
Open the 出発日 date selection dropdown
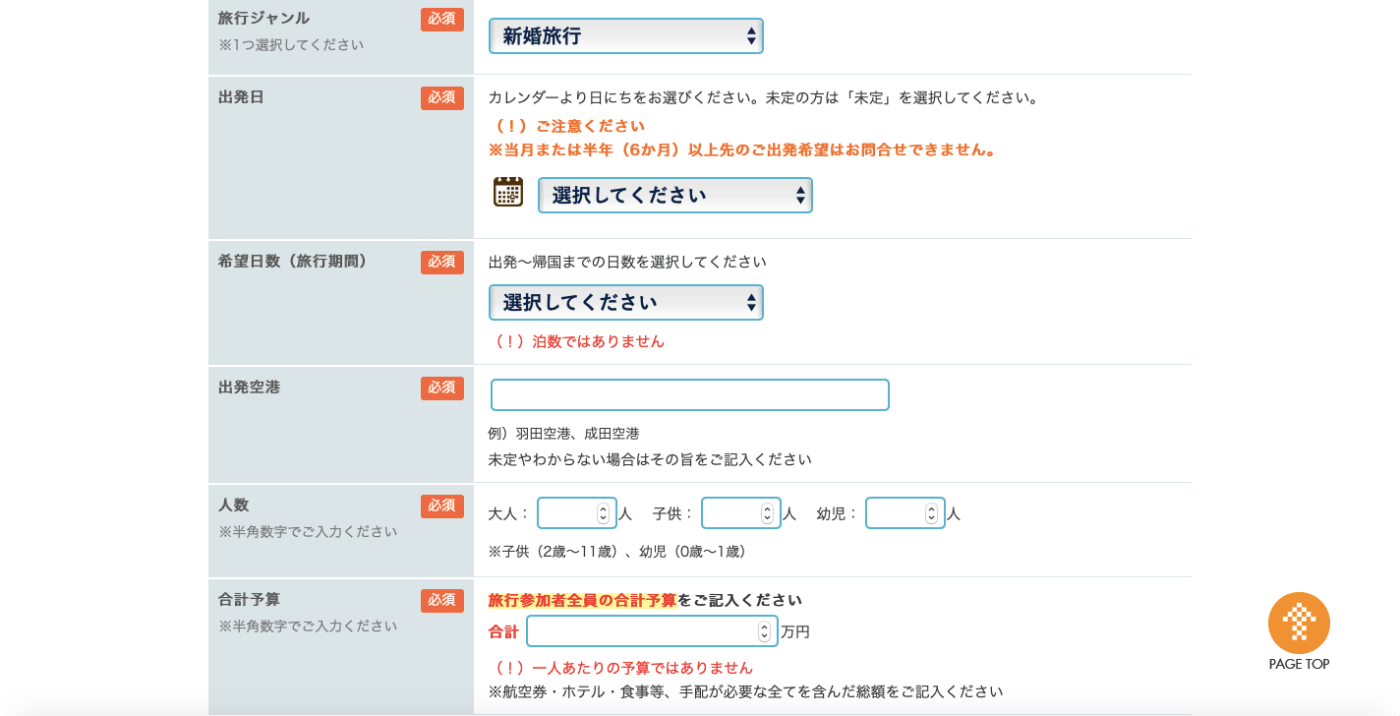click(x=675, y=195)
